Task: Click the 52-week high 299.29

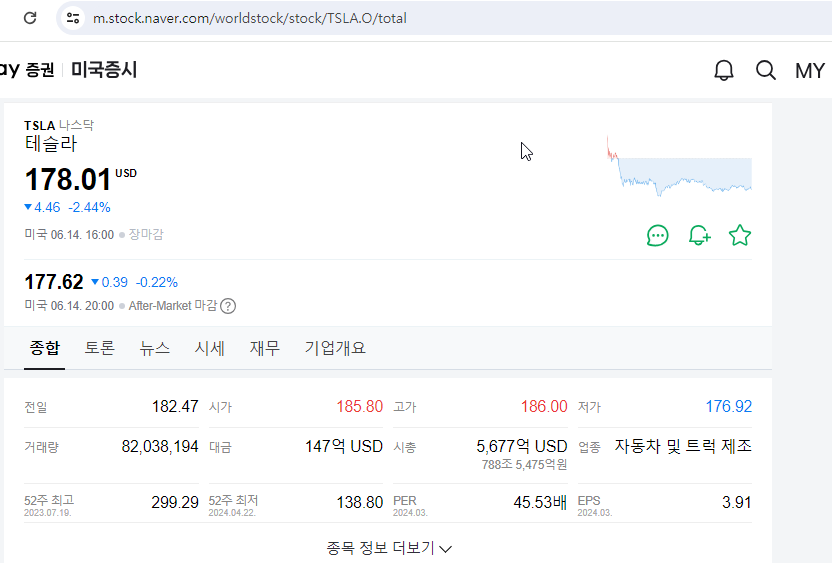Action: [175, 502]
